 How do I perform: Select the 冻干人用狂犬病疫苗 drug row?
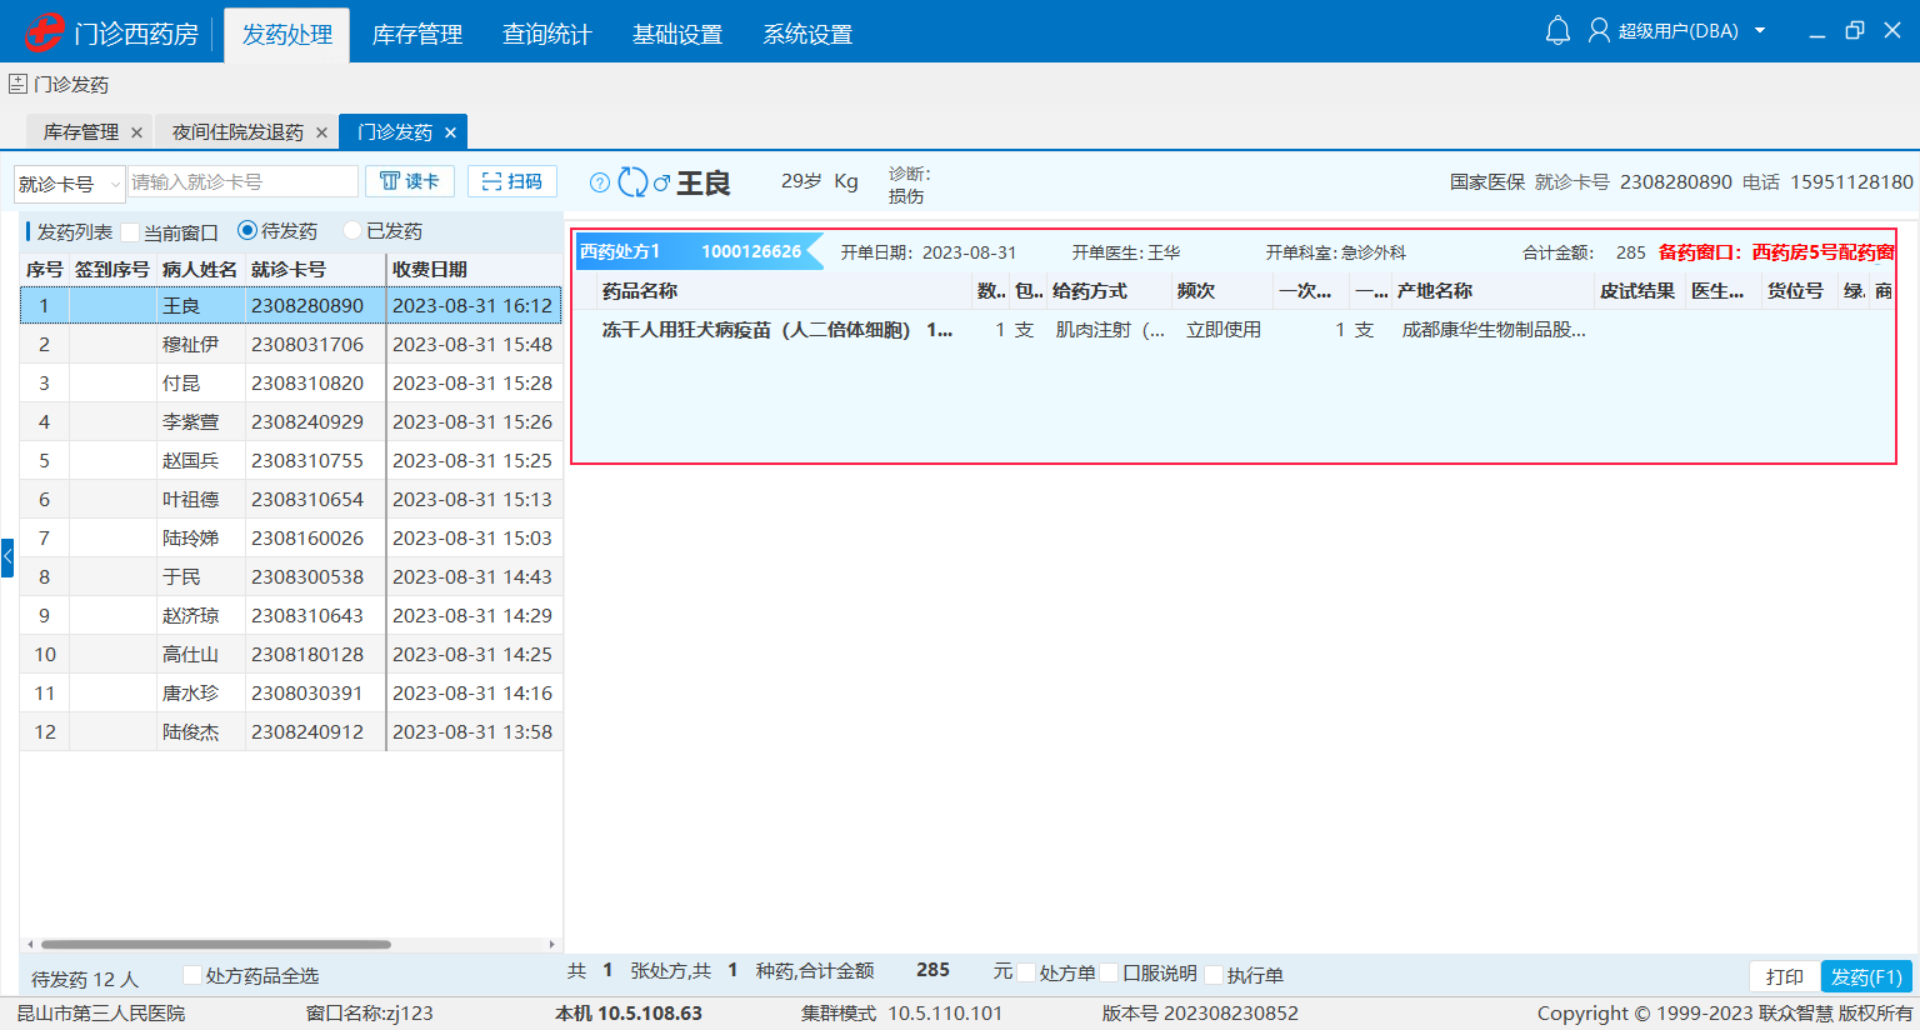point(1235,330)
